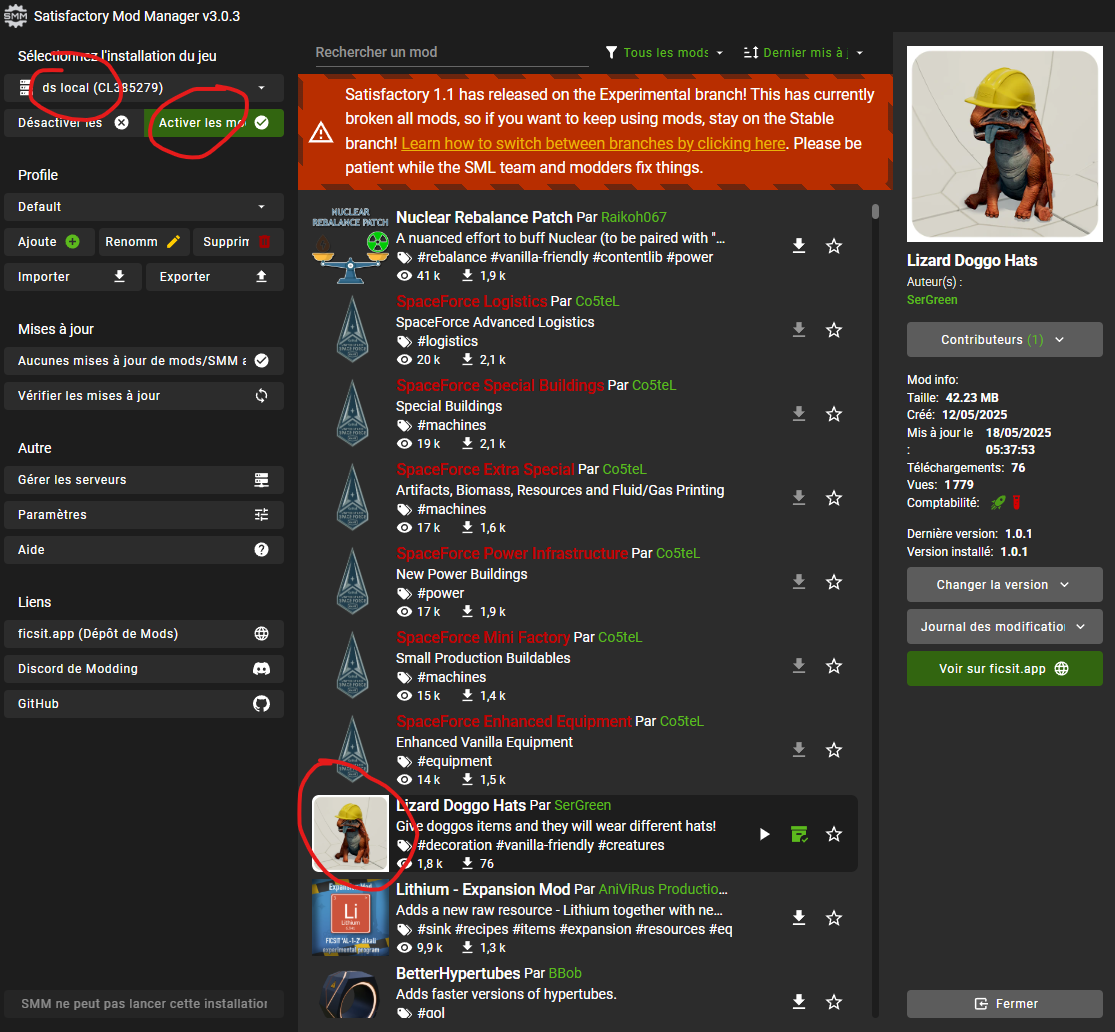Screen dimensions: 1115x1032
Task: Click Lizard Doggo Hats list thumbnail
Action: coord(351,834)
